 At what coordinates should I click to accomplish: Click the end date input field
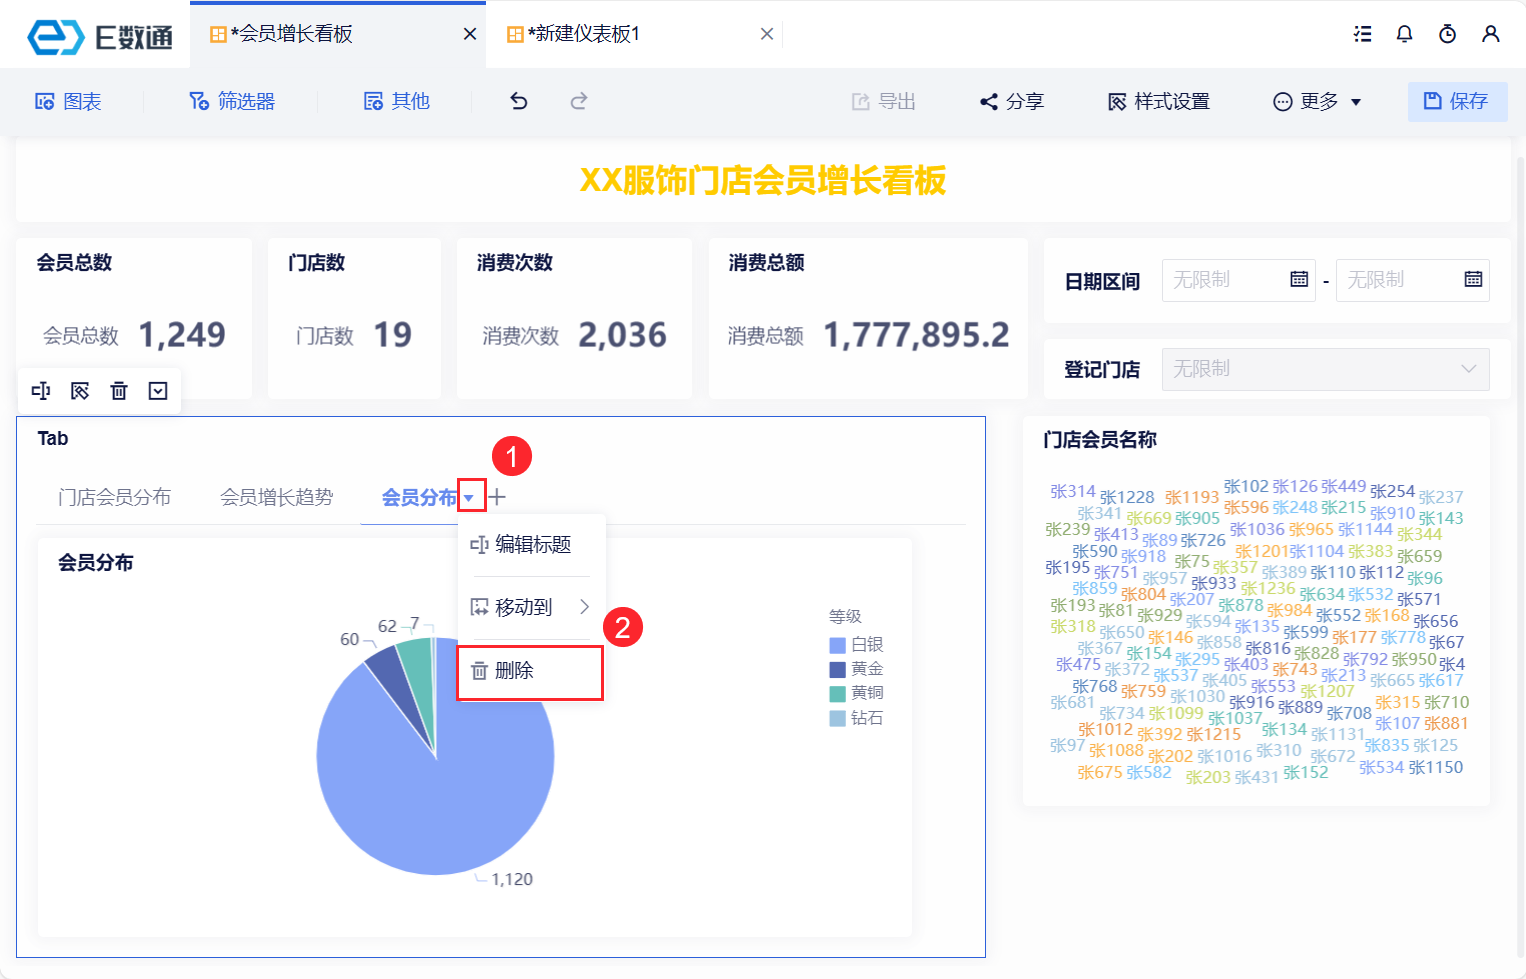1413,280
